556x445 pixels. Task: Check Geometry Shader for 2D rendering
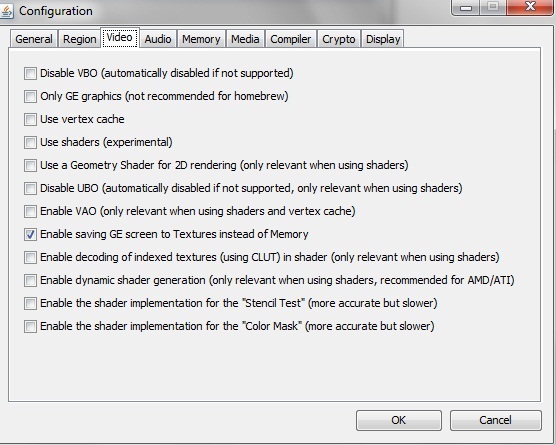pos(30,165)
